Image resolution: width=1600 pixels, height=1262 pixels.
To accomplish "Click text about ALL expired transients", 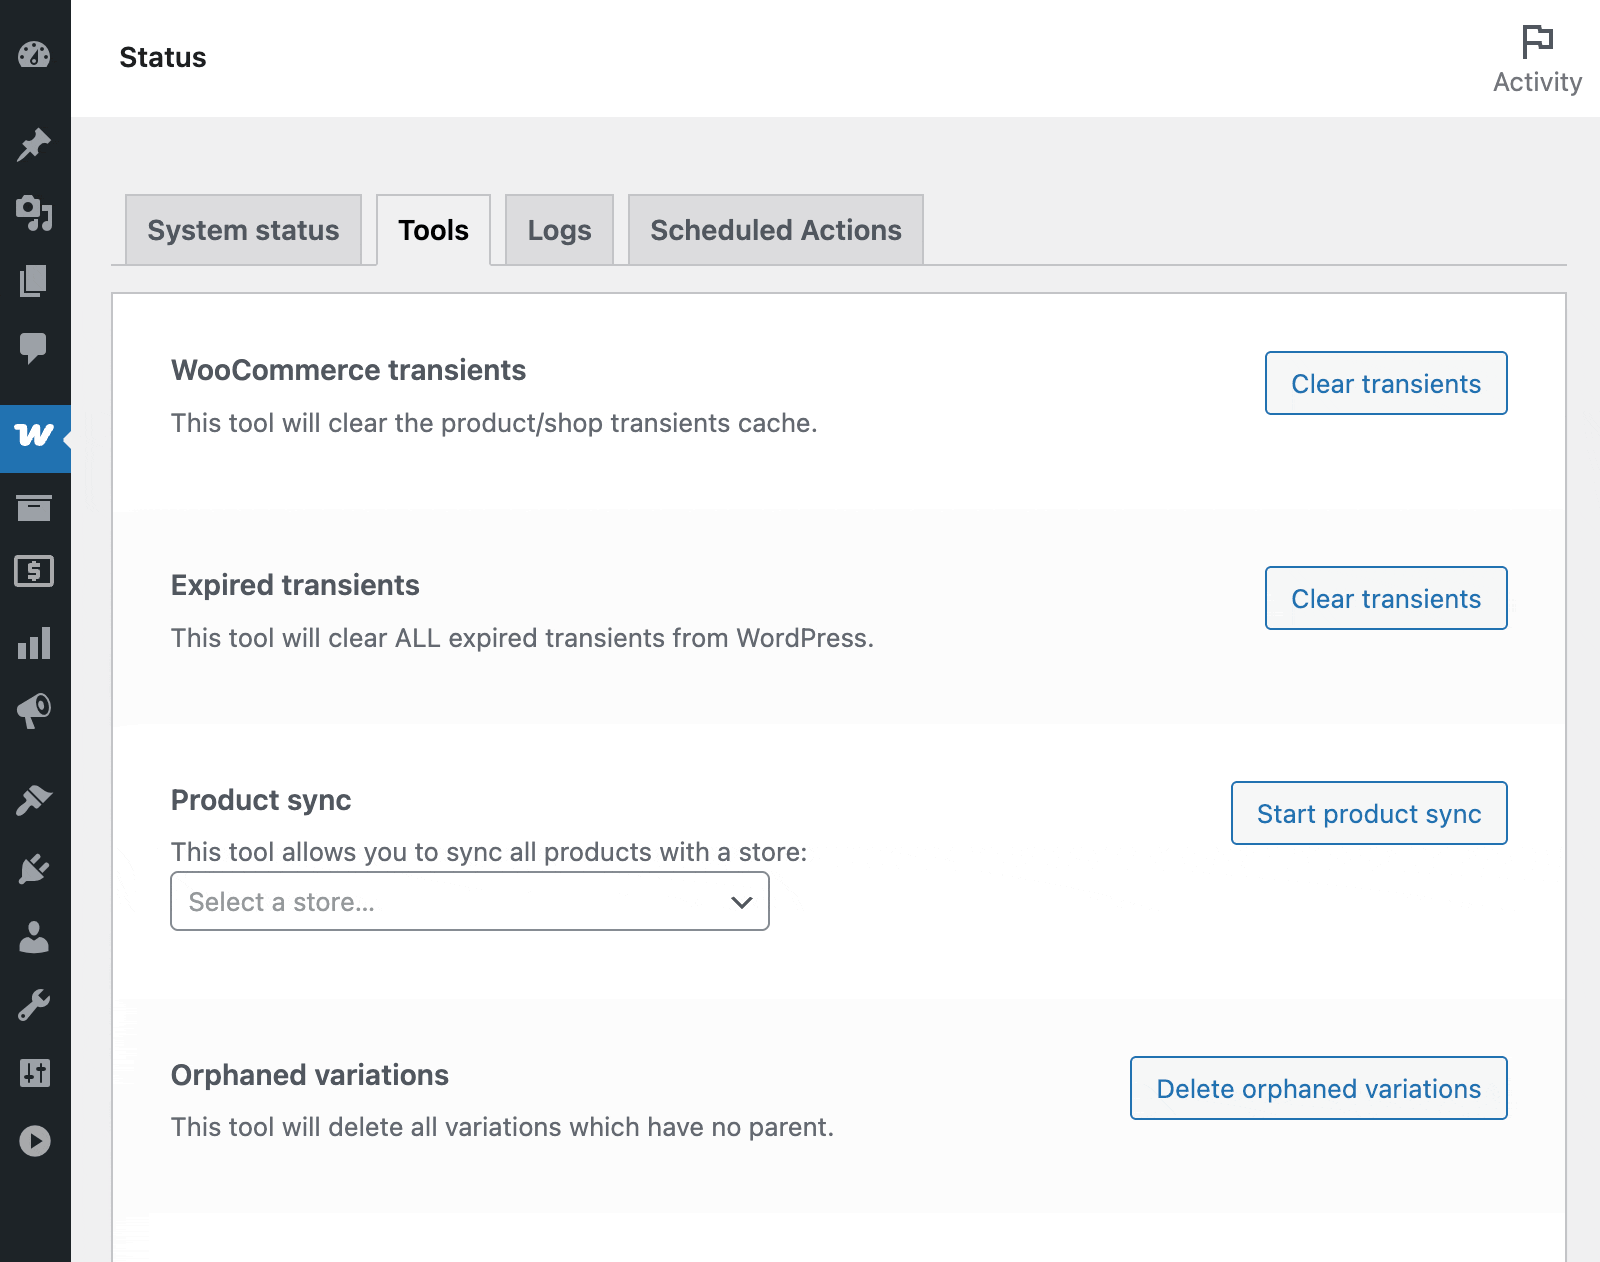I will (522, 638).
